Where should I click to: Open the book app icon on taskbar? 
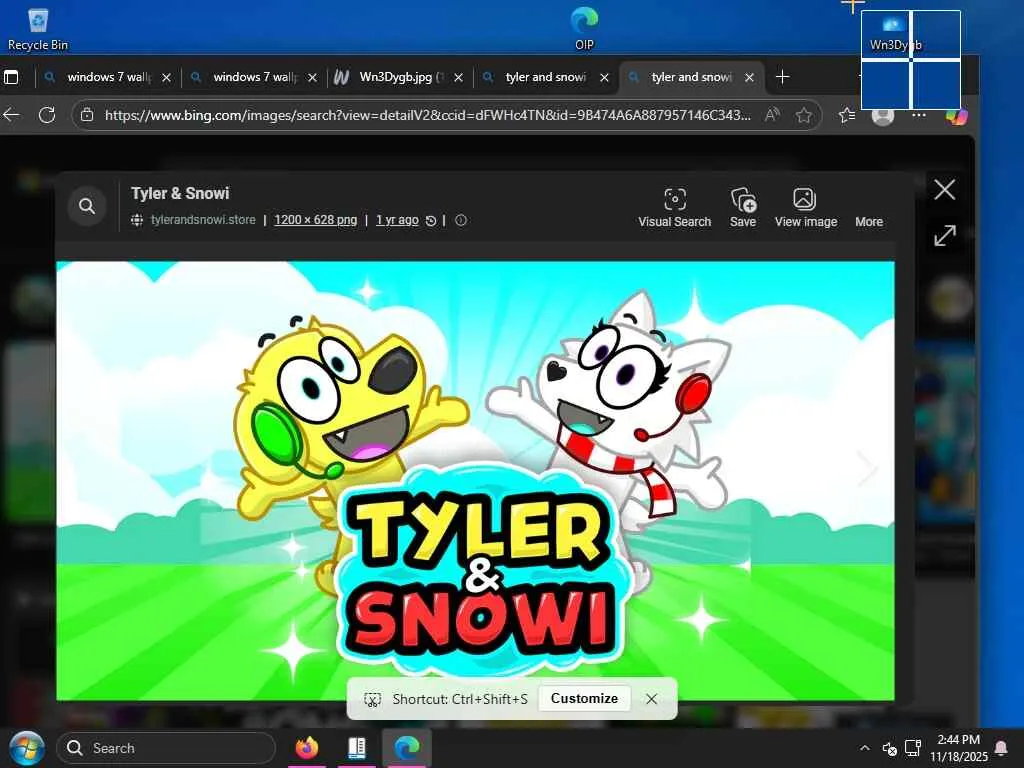(x=357, y=747)
